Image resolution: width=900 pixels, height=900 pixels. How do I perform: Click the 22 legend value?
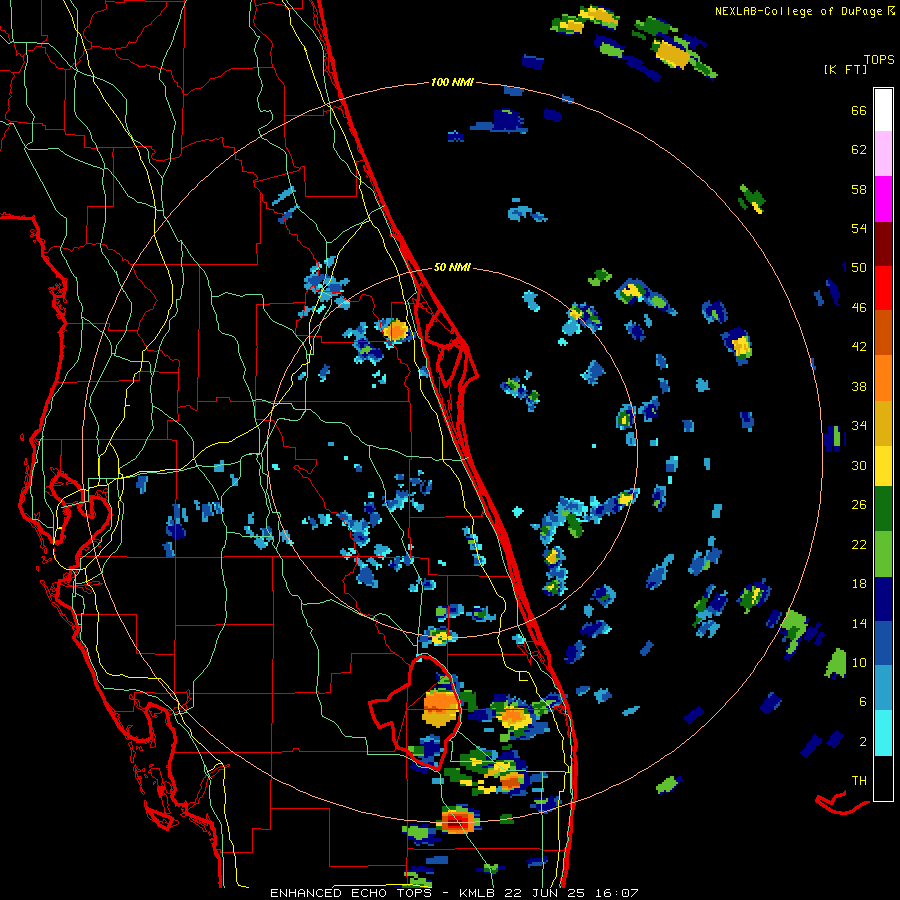click(x=859, y=545)
